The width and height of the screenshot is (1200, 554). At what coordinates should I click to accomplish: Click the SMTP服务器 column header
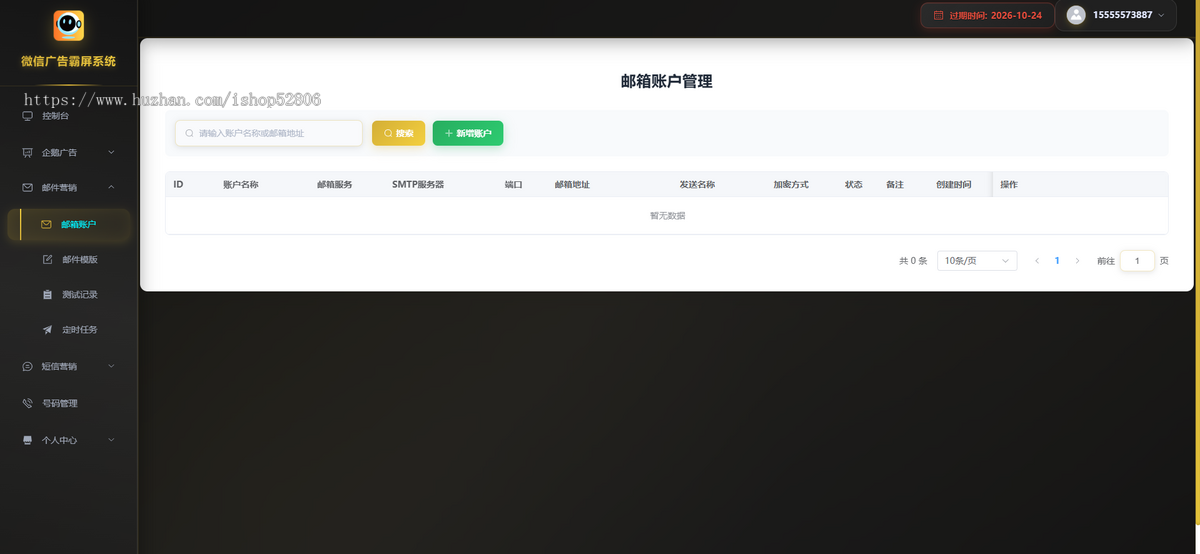click(418, 185)
